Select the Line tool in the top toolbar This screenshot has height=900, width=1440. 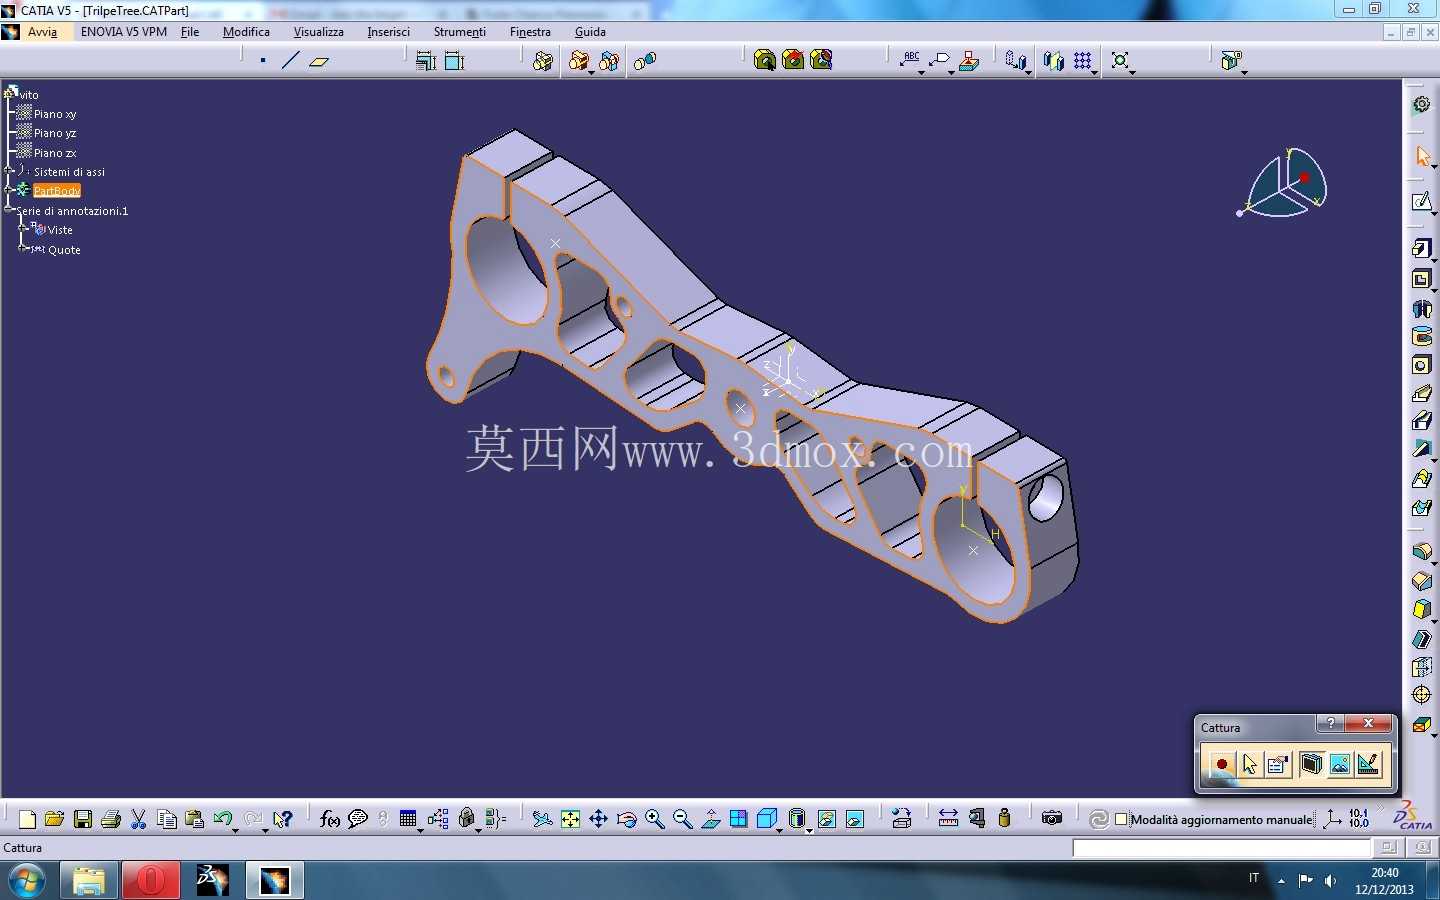(x=291, y=61)
